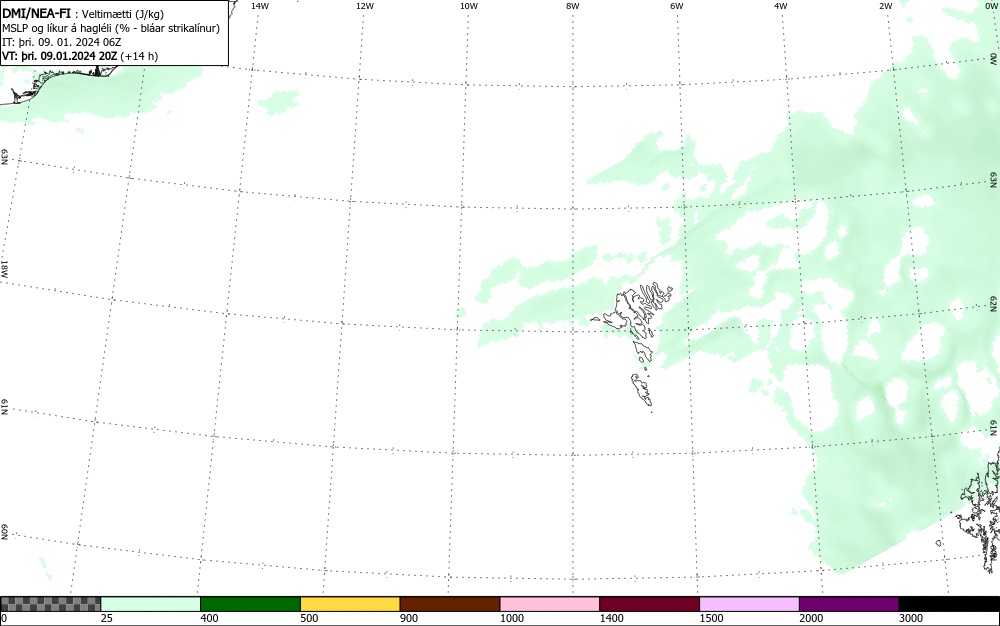This screenshot has height=626, width=1000.
Task: Click the dark green 400–500 legend swatch
Action: click(x=250, y=604)
